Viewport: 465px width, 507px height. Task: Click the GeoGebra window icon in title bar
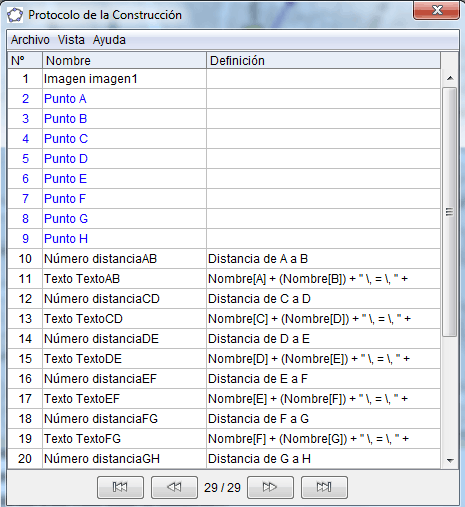click(15, 15)
